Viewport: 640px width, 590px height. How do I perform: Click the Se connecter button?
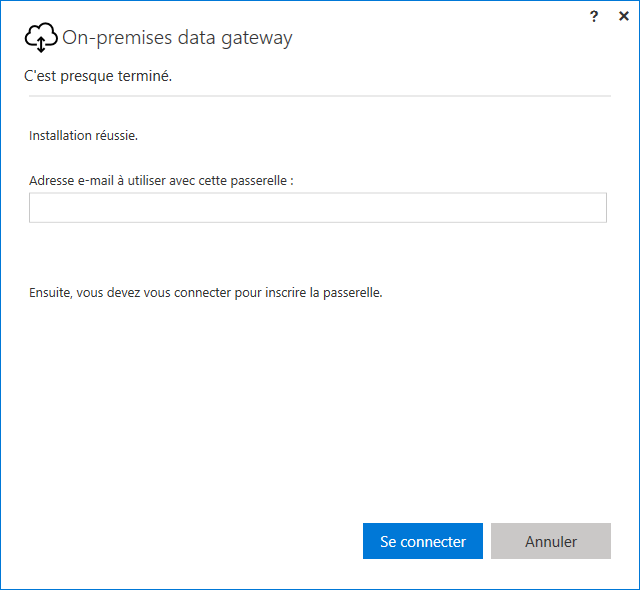[x=422, y=541]
